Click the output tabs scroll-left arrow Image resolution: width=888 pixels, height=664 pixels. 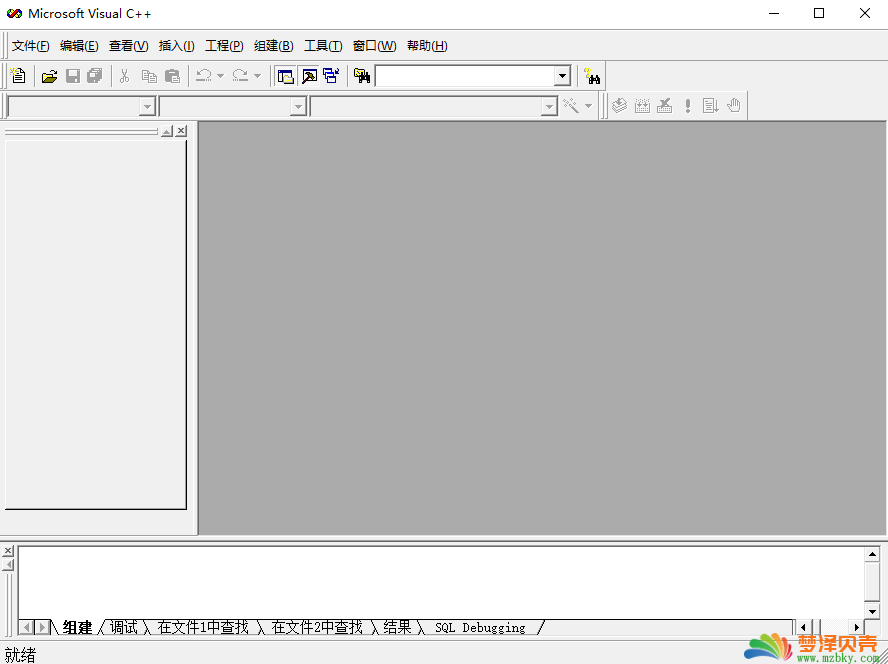coord(26,627)
